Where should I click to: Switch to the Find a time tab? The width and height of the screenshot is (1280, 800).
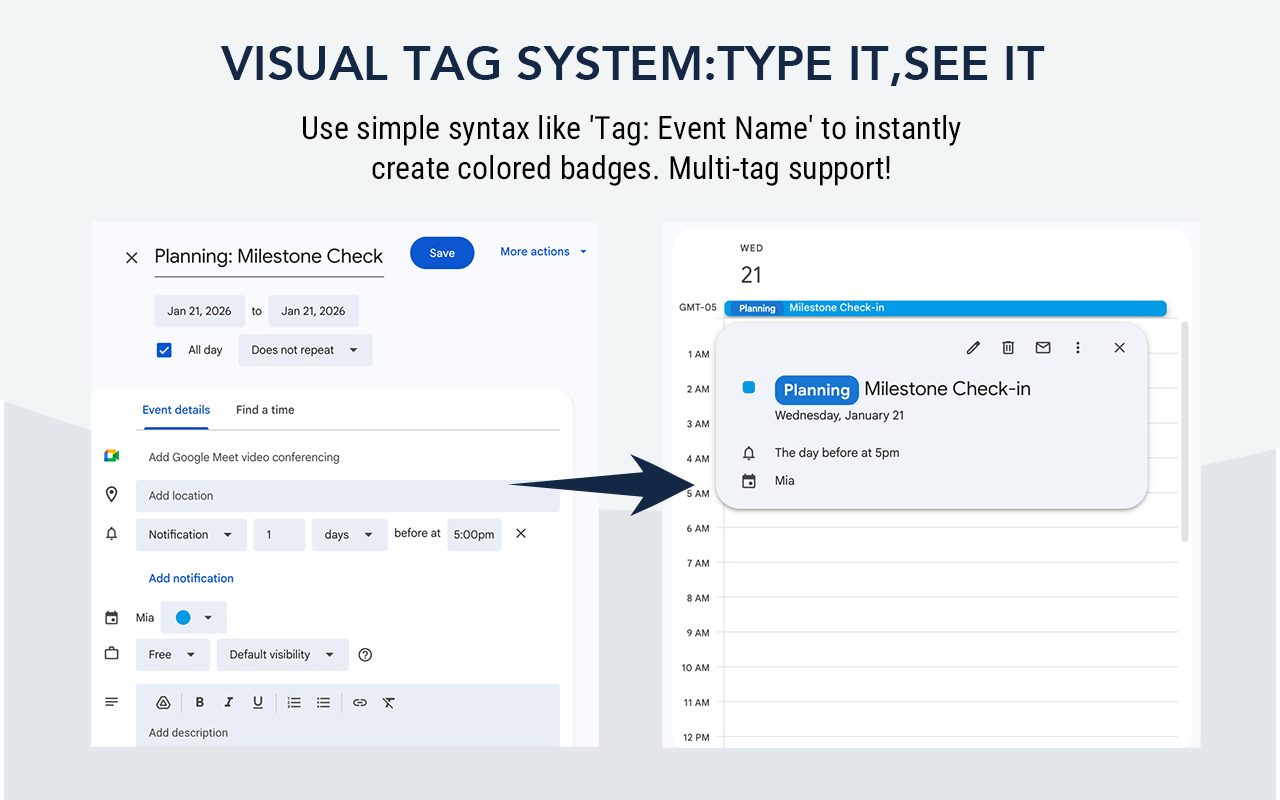265,410
